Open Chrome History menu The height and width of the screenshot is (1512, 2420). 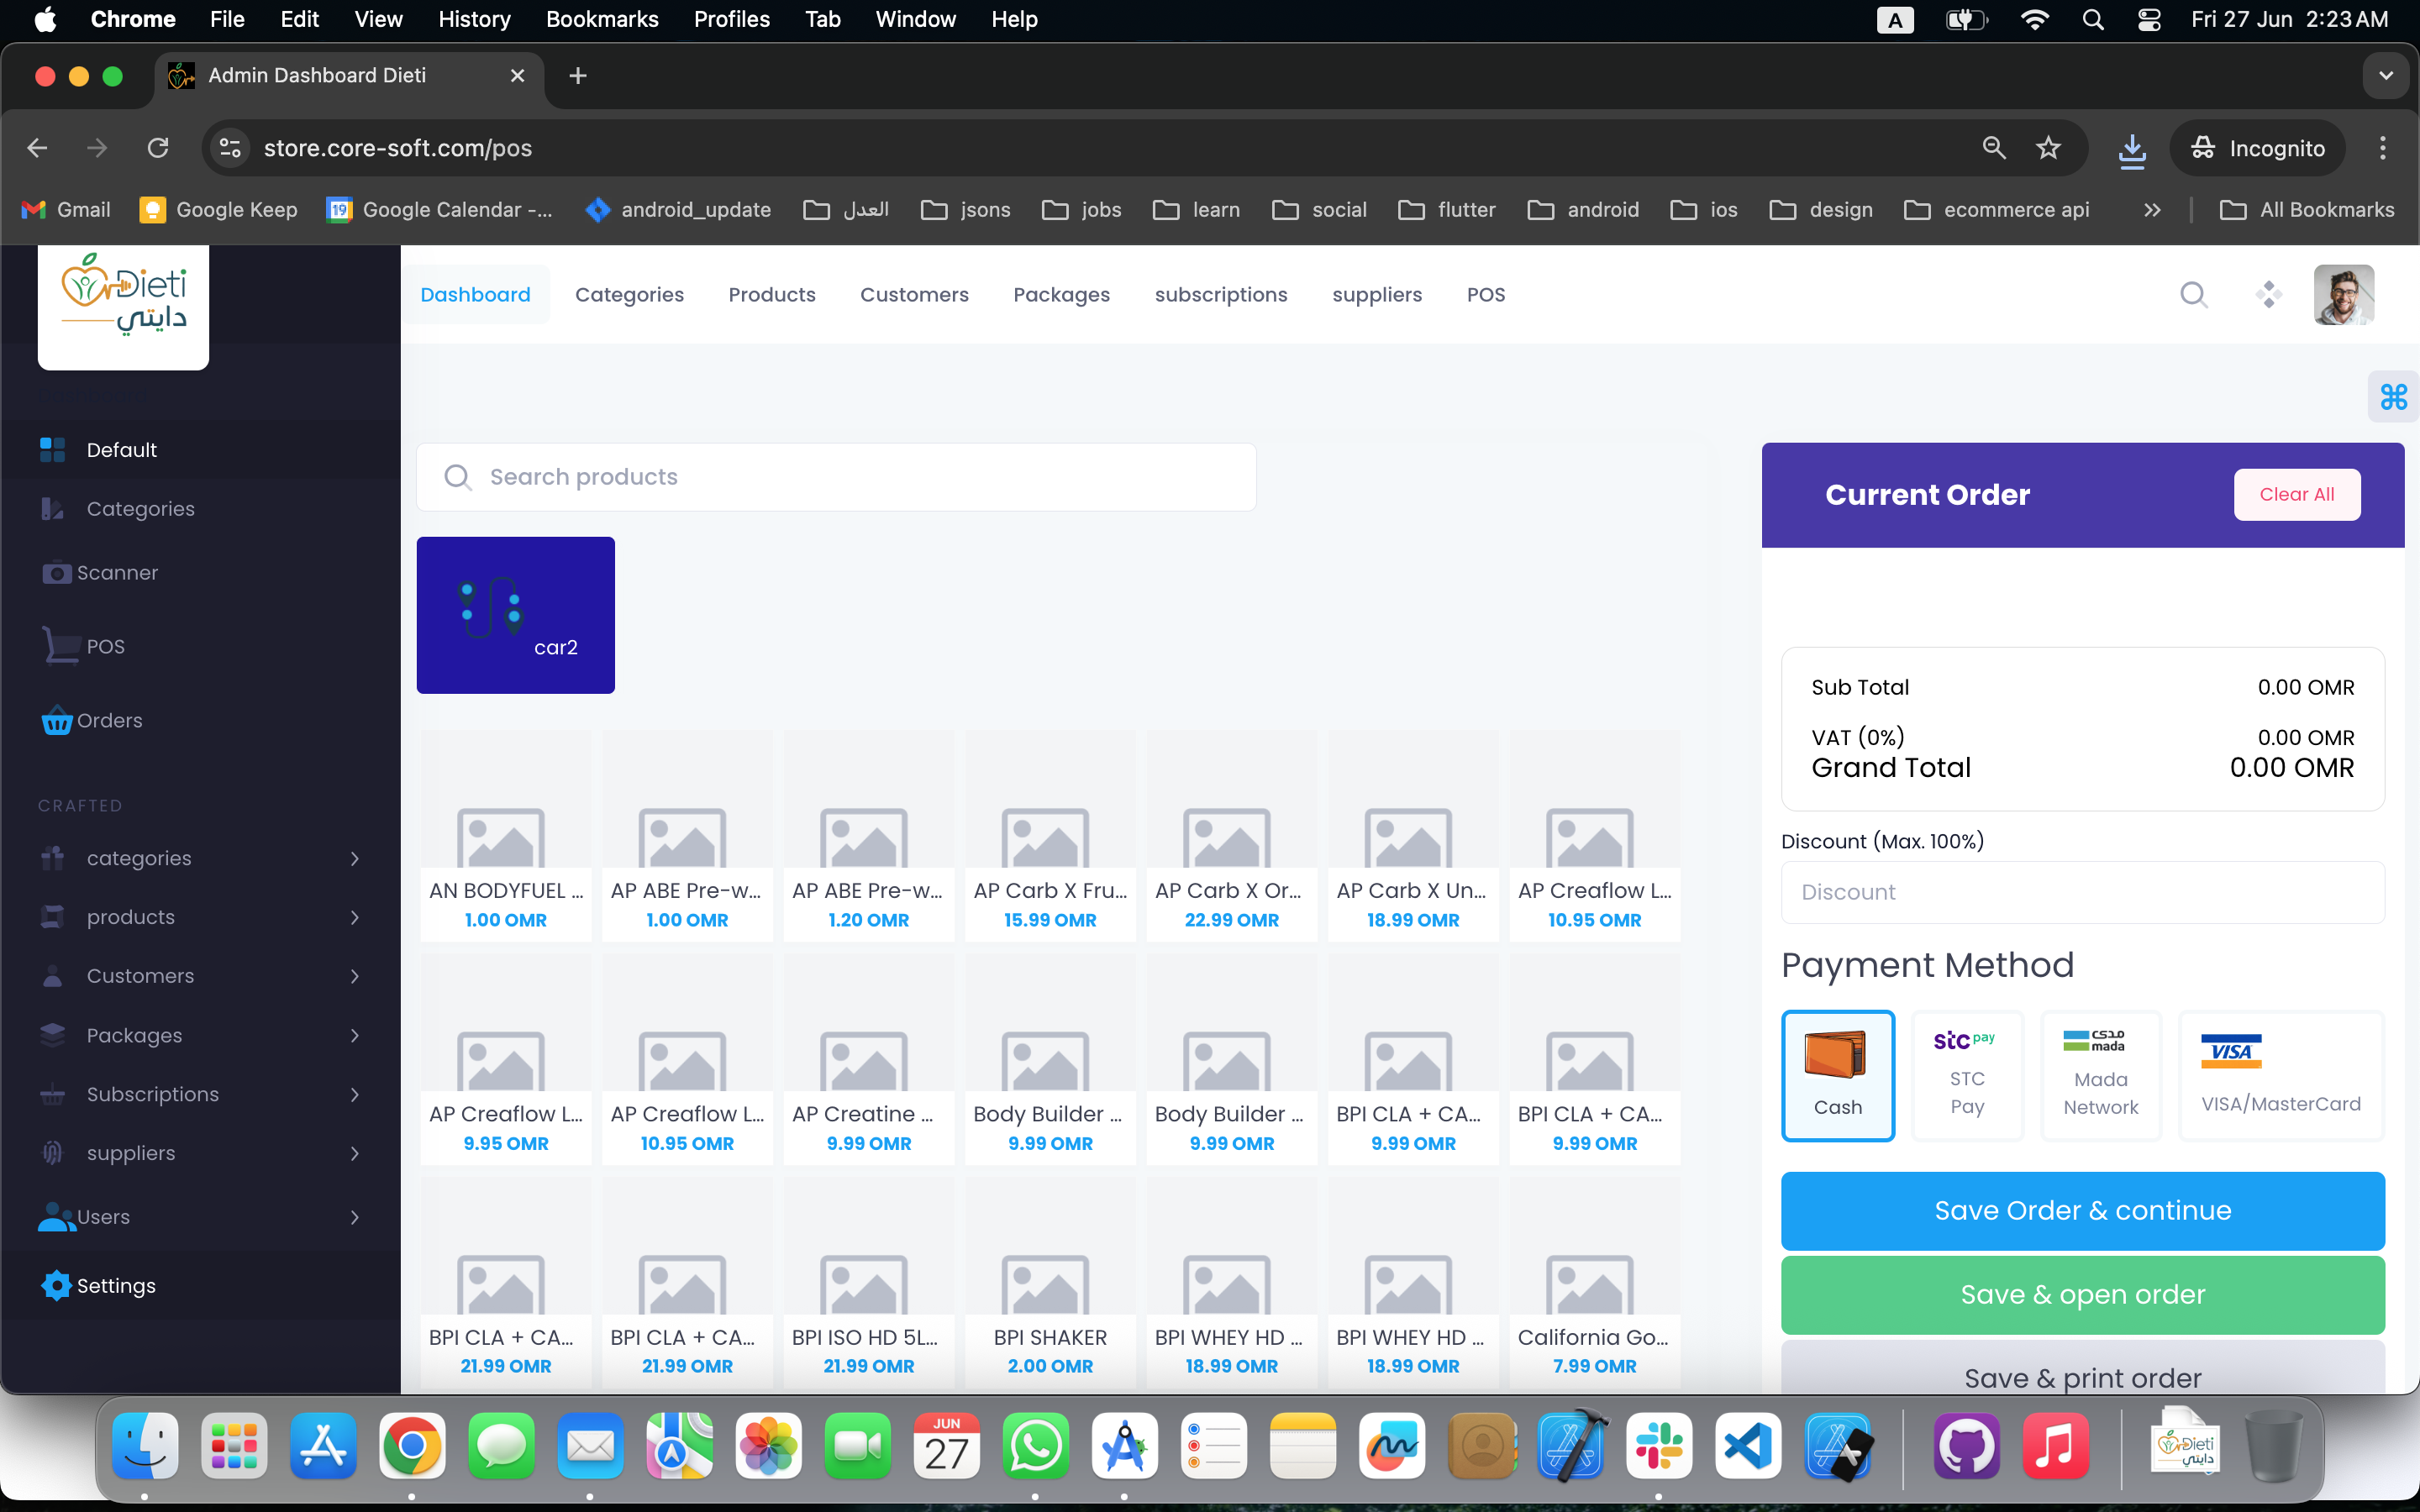[474, 20]
